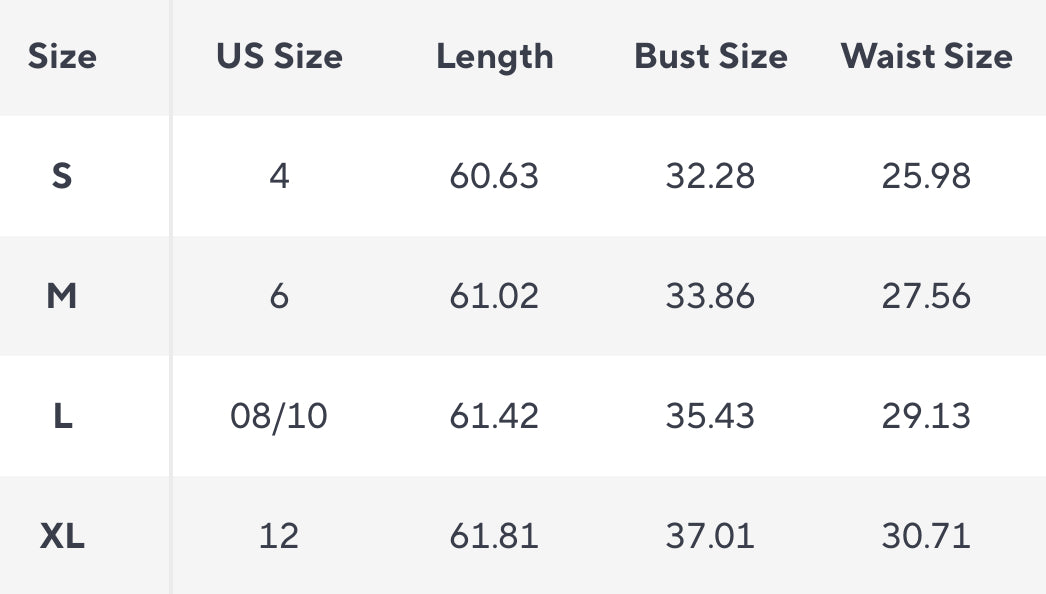1046x594 pixels.
Task: Click the Size column header
Action: [x=62, y=57]
